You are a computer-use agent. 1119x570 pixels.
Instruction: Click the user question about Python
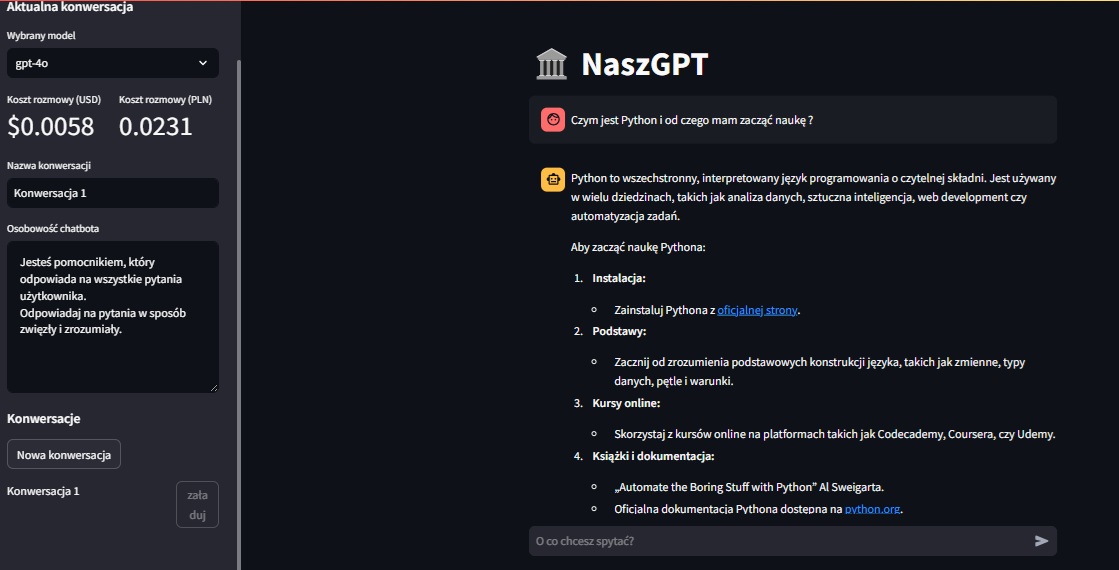[x=692, y=120]
